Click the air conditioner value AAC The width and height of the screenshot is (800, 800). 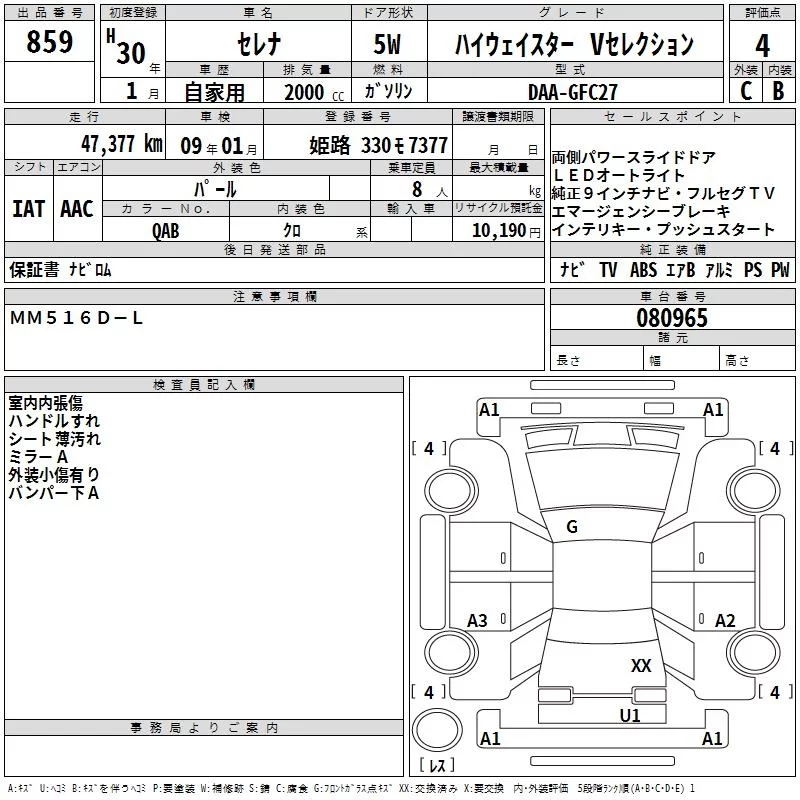pyautogui.click(x=77, y=209)
